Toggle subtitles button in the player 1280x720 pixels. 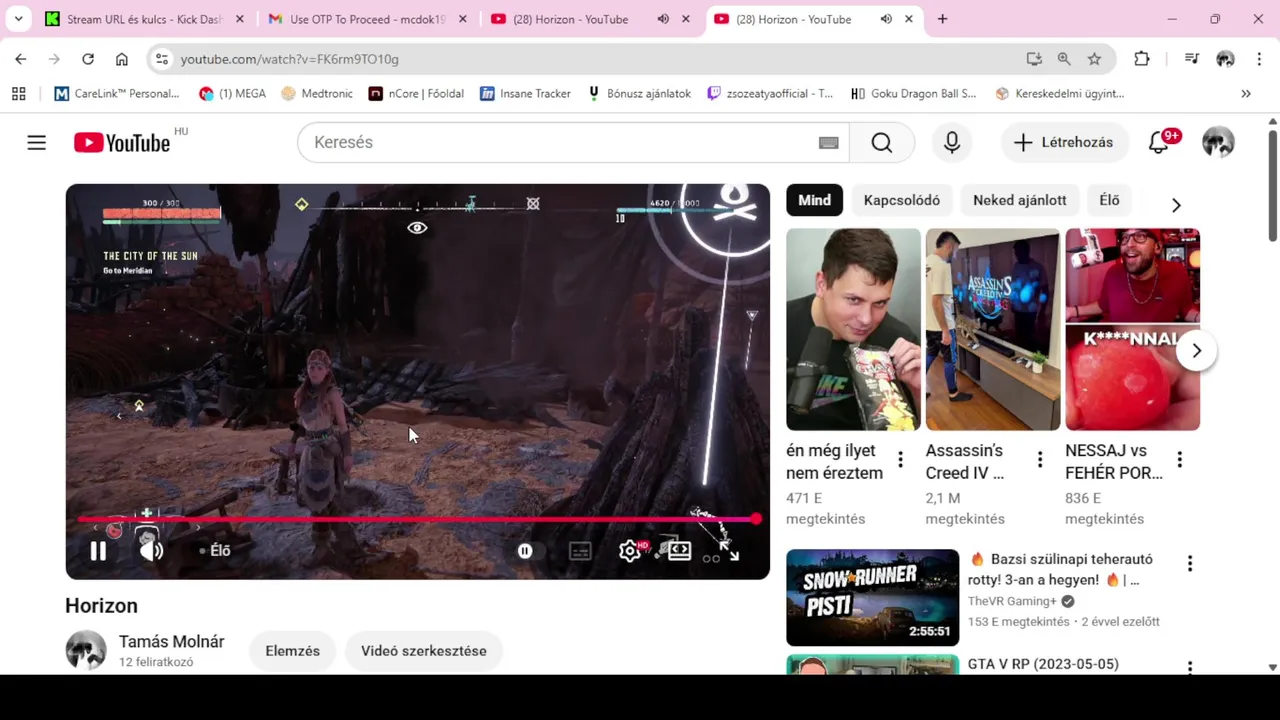click(x=580, y=551)
